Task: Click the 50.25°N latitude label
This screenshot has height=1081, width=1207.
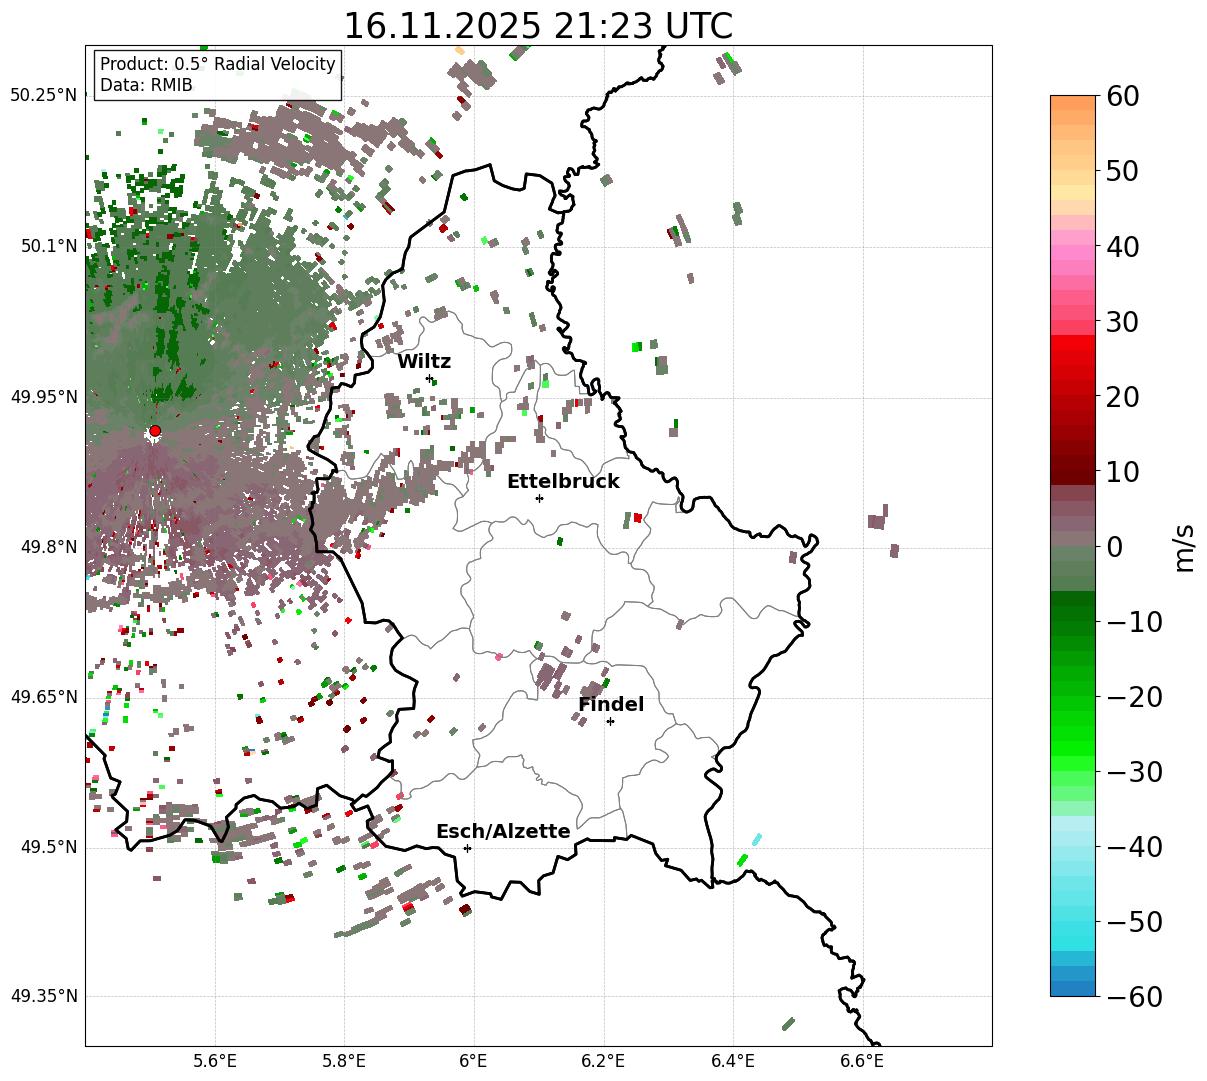Action: tap(44, 96)
